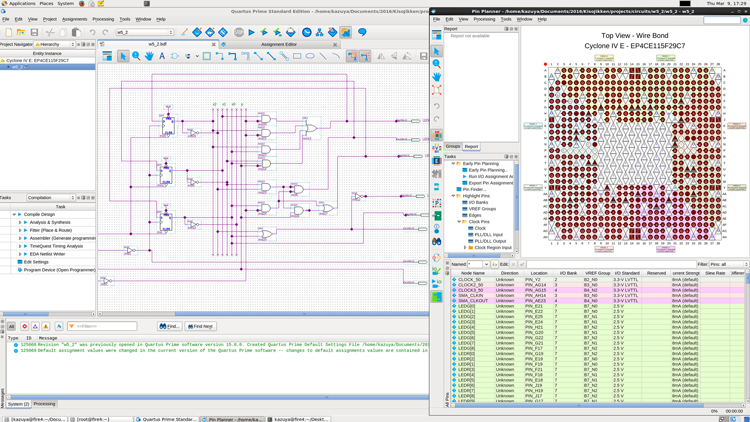Collapse Early Pin Planning folder
Screen dimensions: 750x422
tap(453, 164)
